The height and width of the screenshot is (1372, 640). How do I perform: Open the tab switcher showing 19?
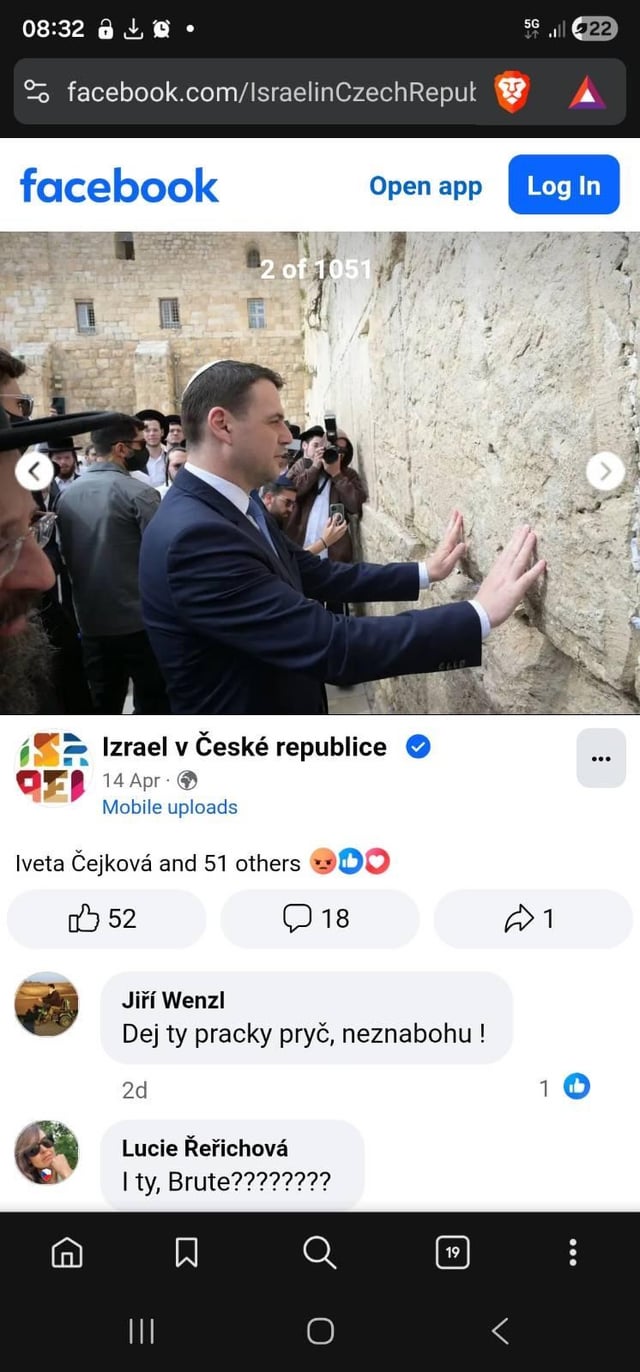(453, 1251)
